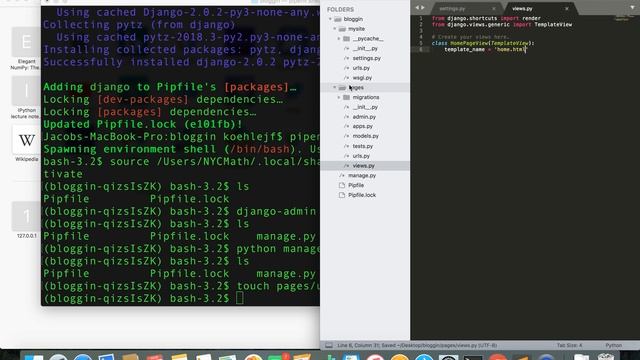Open the 127.0.0.1 desktop shortcut icon
Image resolution: width=640 pixels, height=360 pixels.
tap(27, 216)
